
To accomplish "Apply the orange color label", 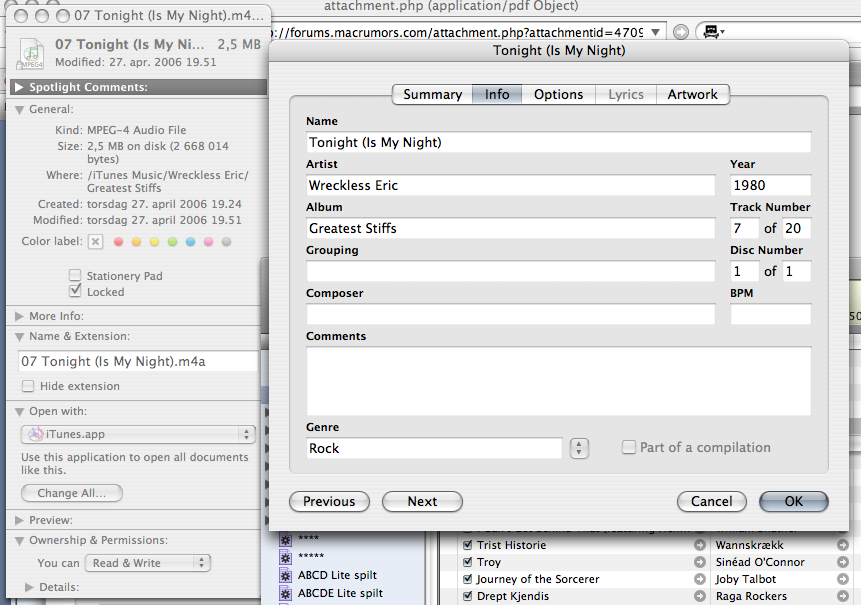I will [x=137, y=242].
